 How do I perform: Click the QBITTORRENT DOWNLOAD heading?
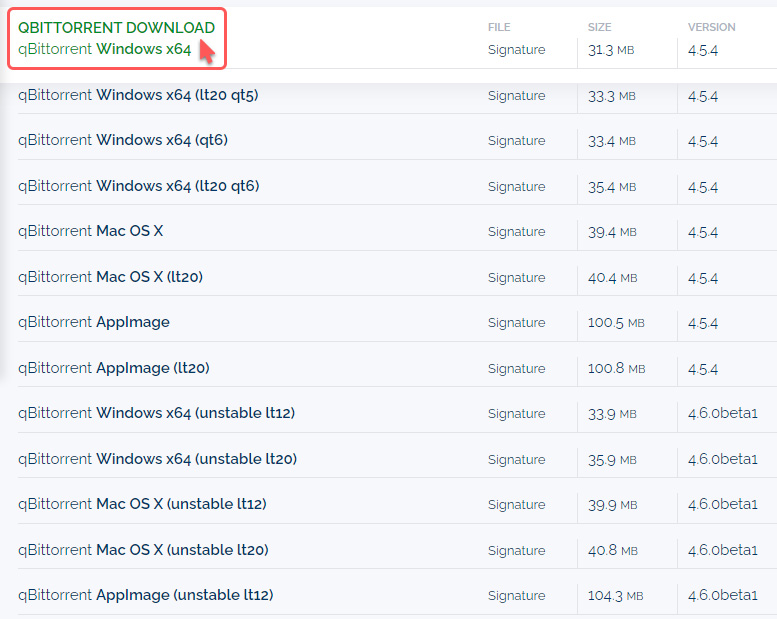[x=116, y=28]
